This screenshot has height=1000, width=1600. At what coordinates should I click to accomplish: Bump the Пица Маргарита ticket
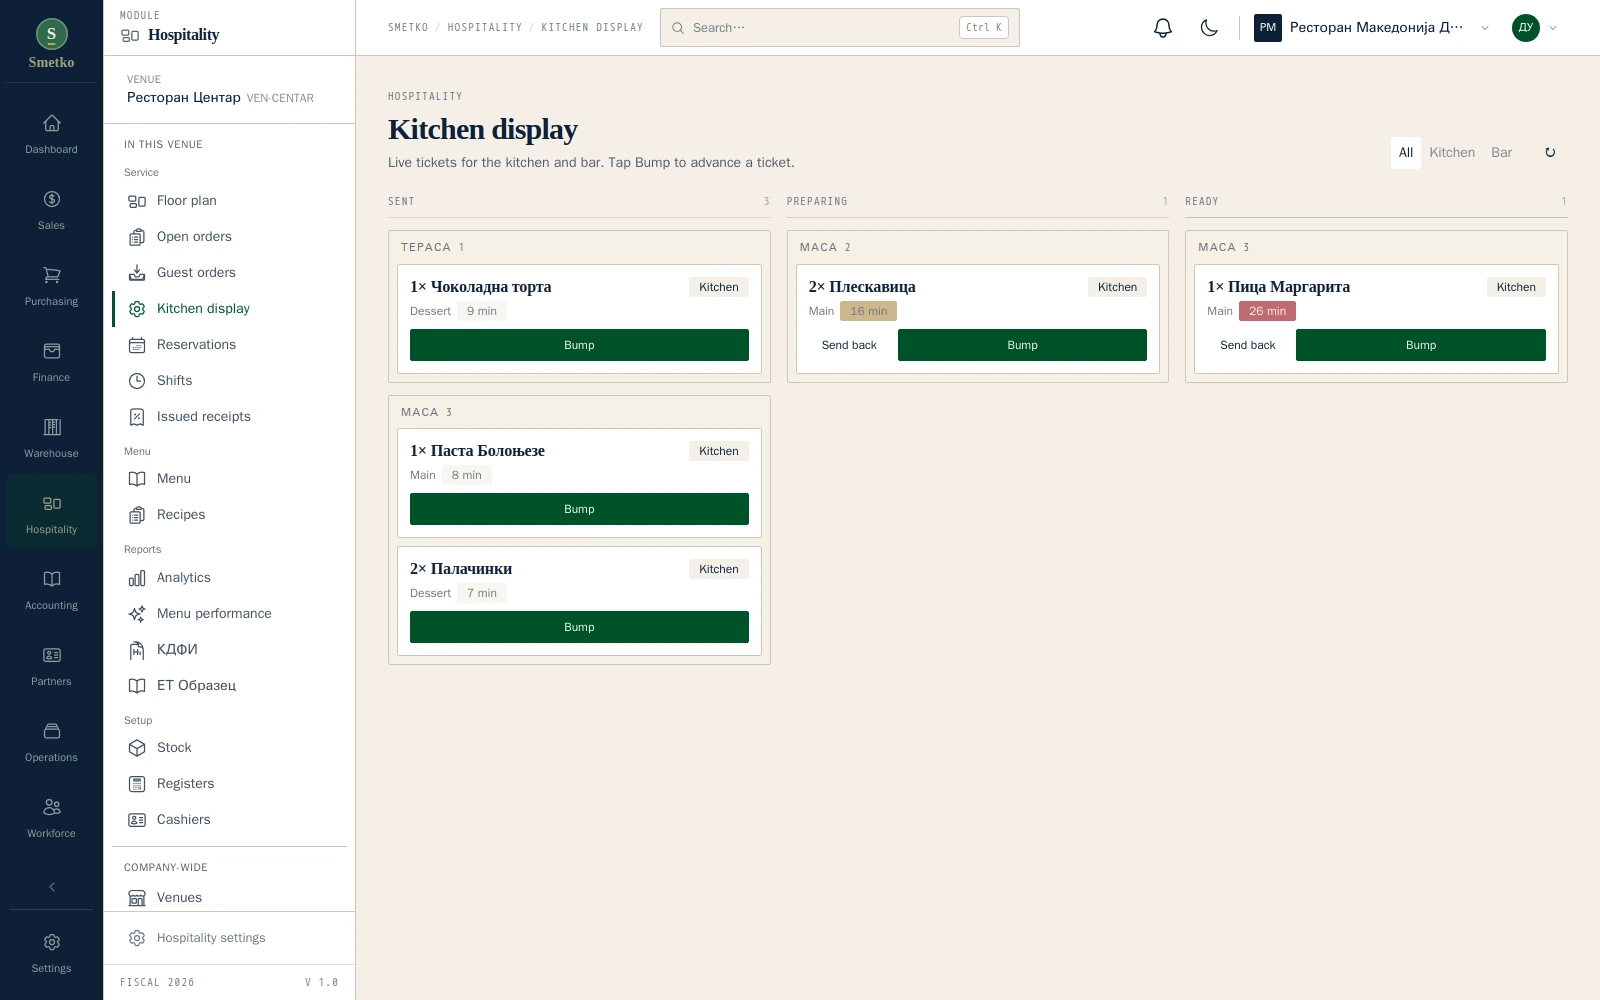[x=1421, y=345]
